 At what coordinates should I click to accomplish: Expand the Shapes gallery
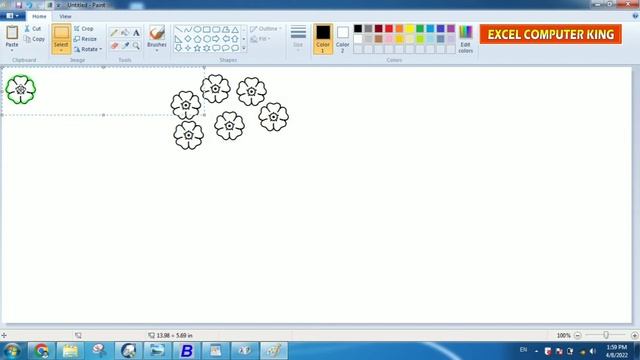coord(244,48)
